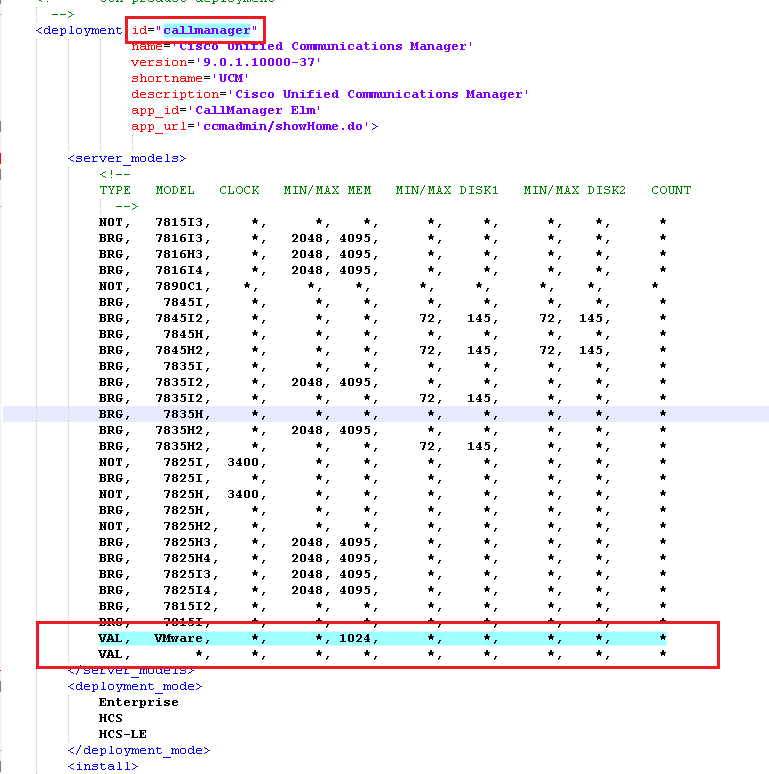Click the version value '9.0.1.10000-37'
Screen dimensions: 769x774
pyautogui.click(x=259, y=62)
